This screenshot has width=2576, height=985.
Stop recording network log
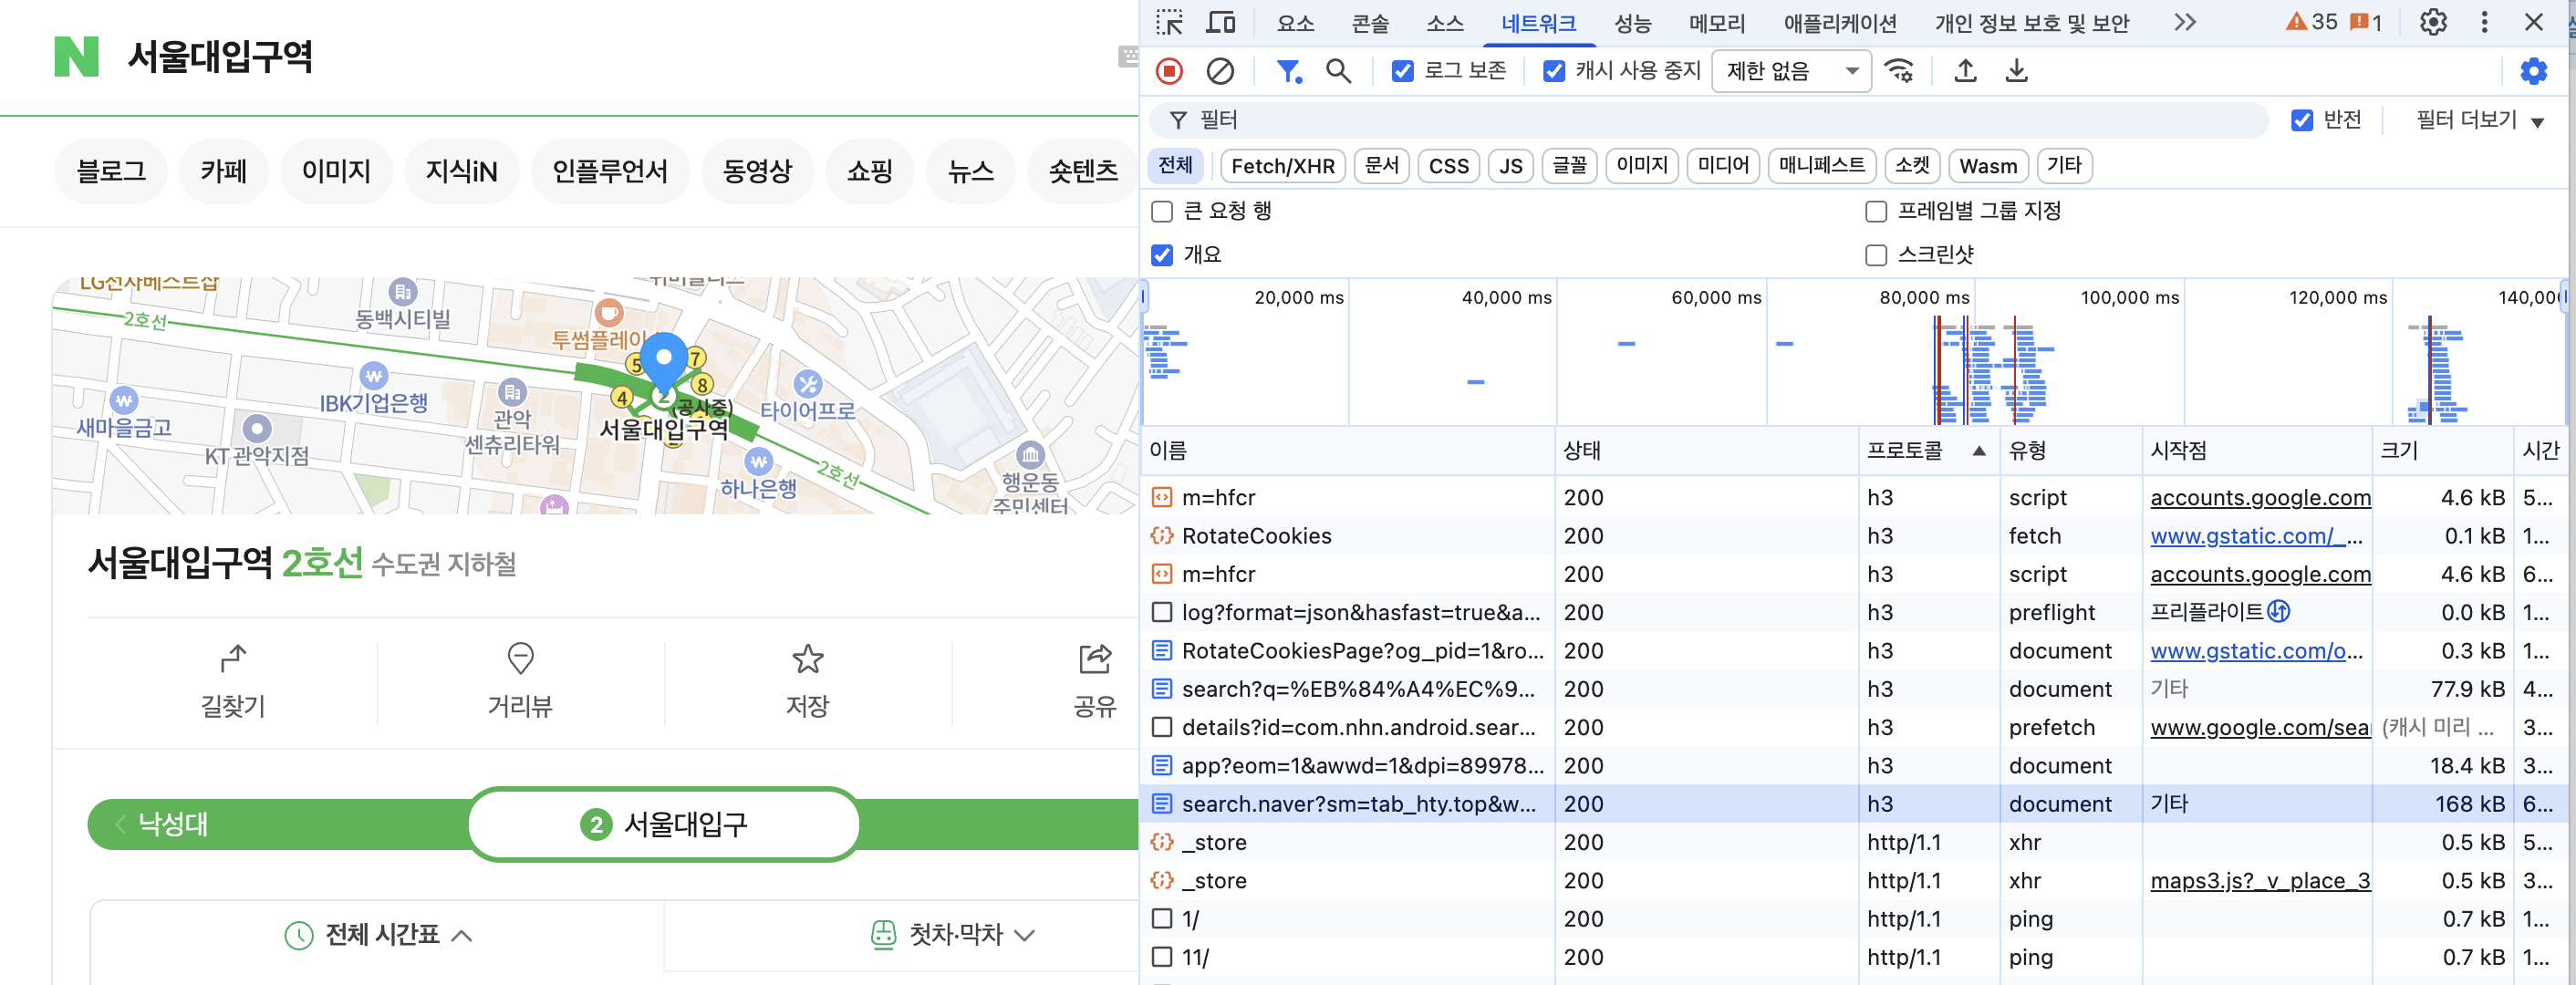[x=1169, y=71]
